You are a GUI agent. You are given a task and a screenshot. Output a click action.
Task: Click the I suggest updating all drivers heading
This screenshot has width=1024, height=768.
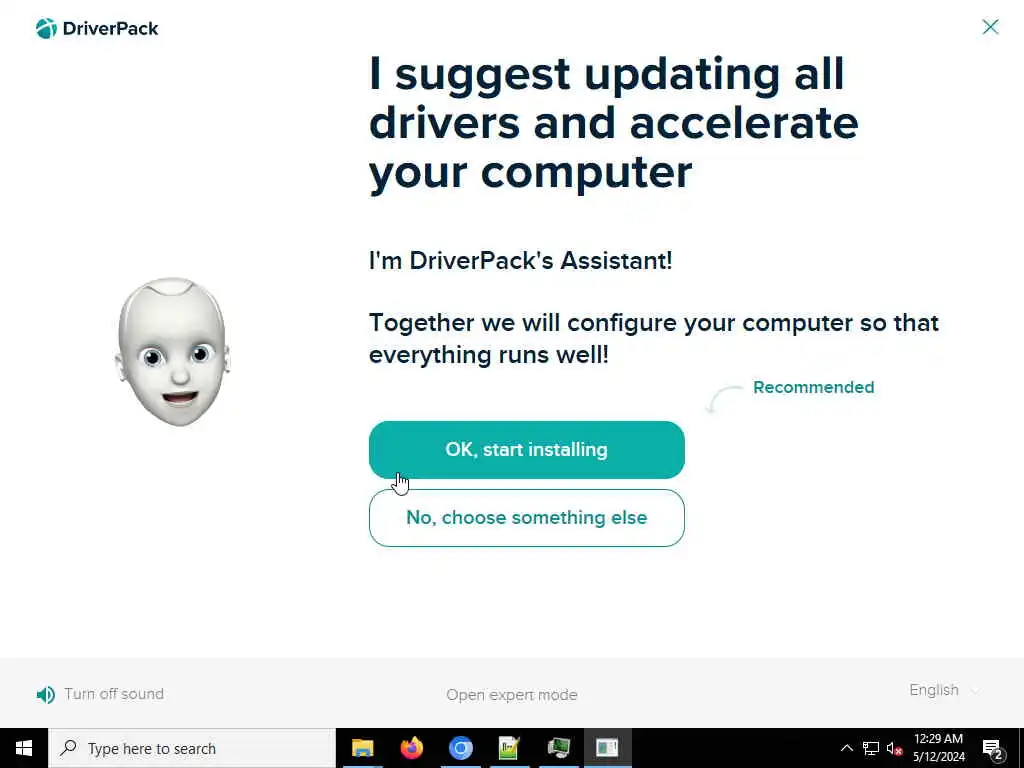tap(614, 123)
